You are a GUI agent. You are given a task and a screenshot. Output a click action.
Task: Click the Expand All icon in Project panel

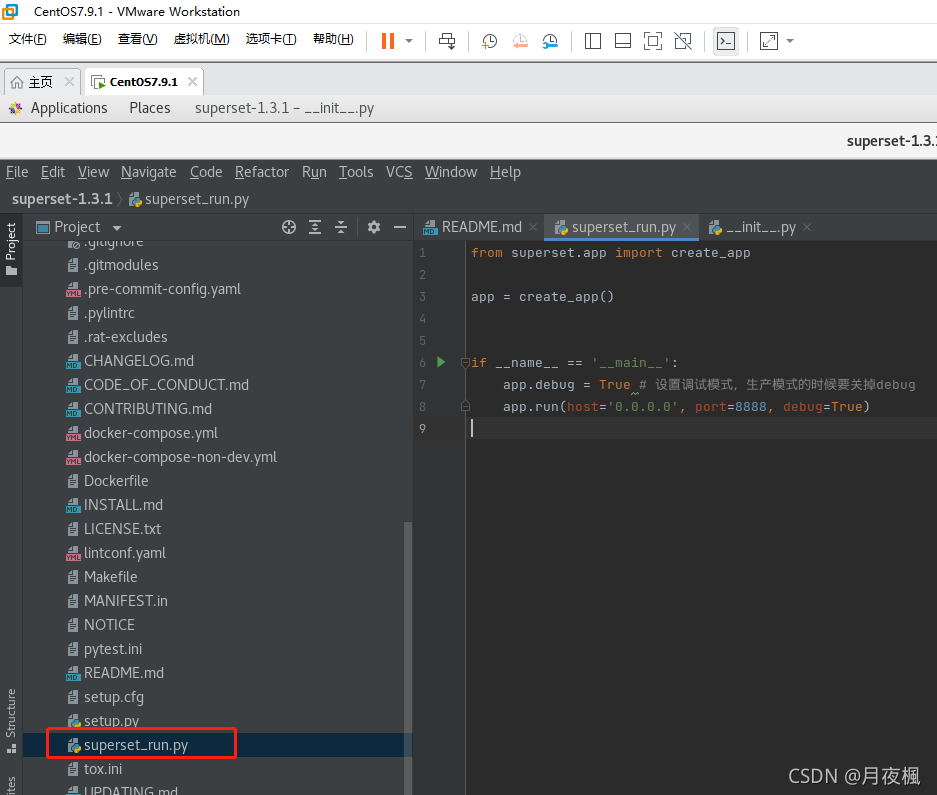[x=315, y=227]
